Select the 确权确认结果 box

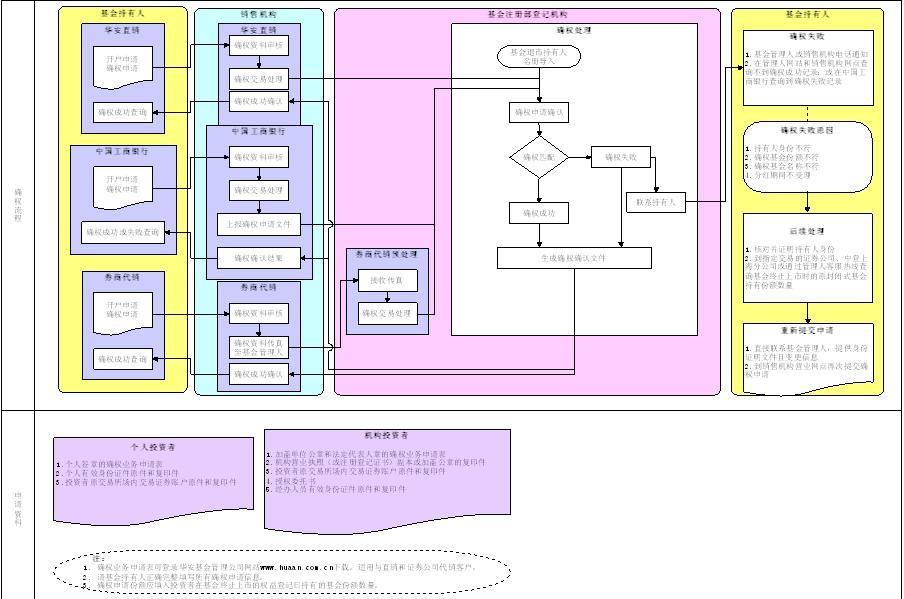click(259, 258)
